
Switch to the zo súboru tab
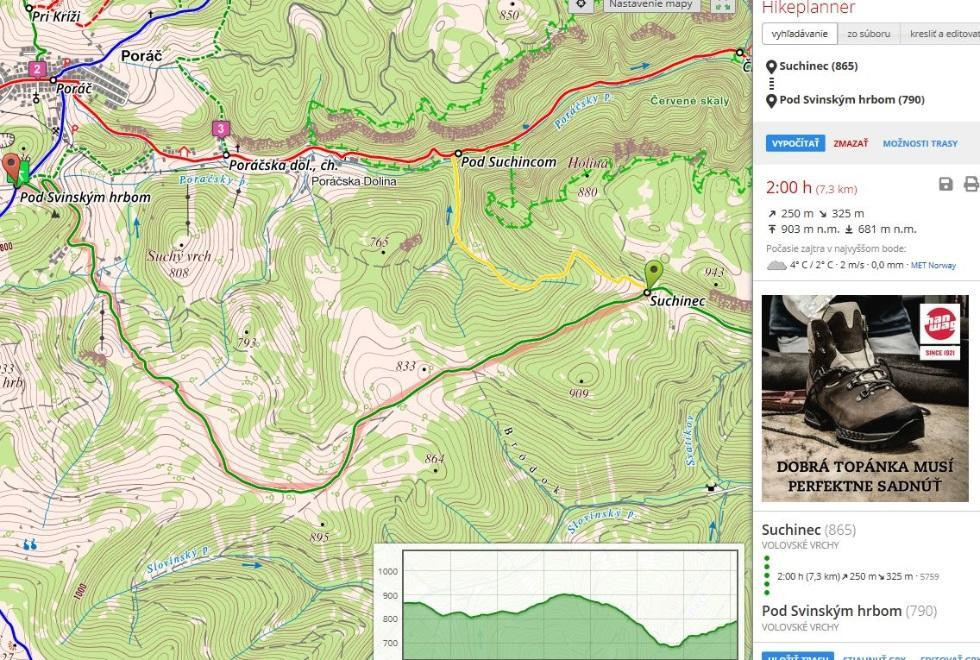click(868, 34)
